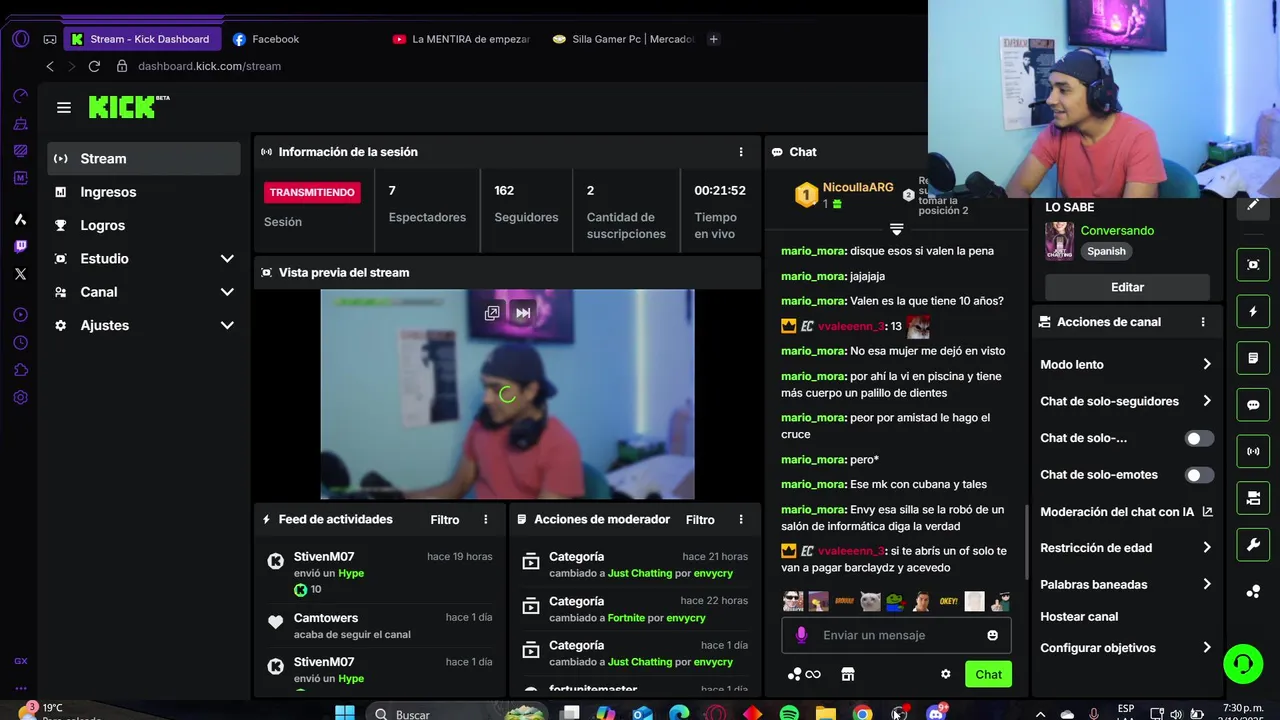Open Acciones de moderador three-dot menu
This screenshot has height=720, width=1280.
point(741,520)
